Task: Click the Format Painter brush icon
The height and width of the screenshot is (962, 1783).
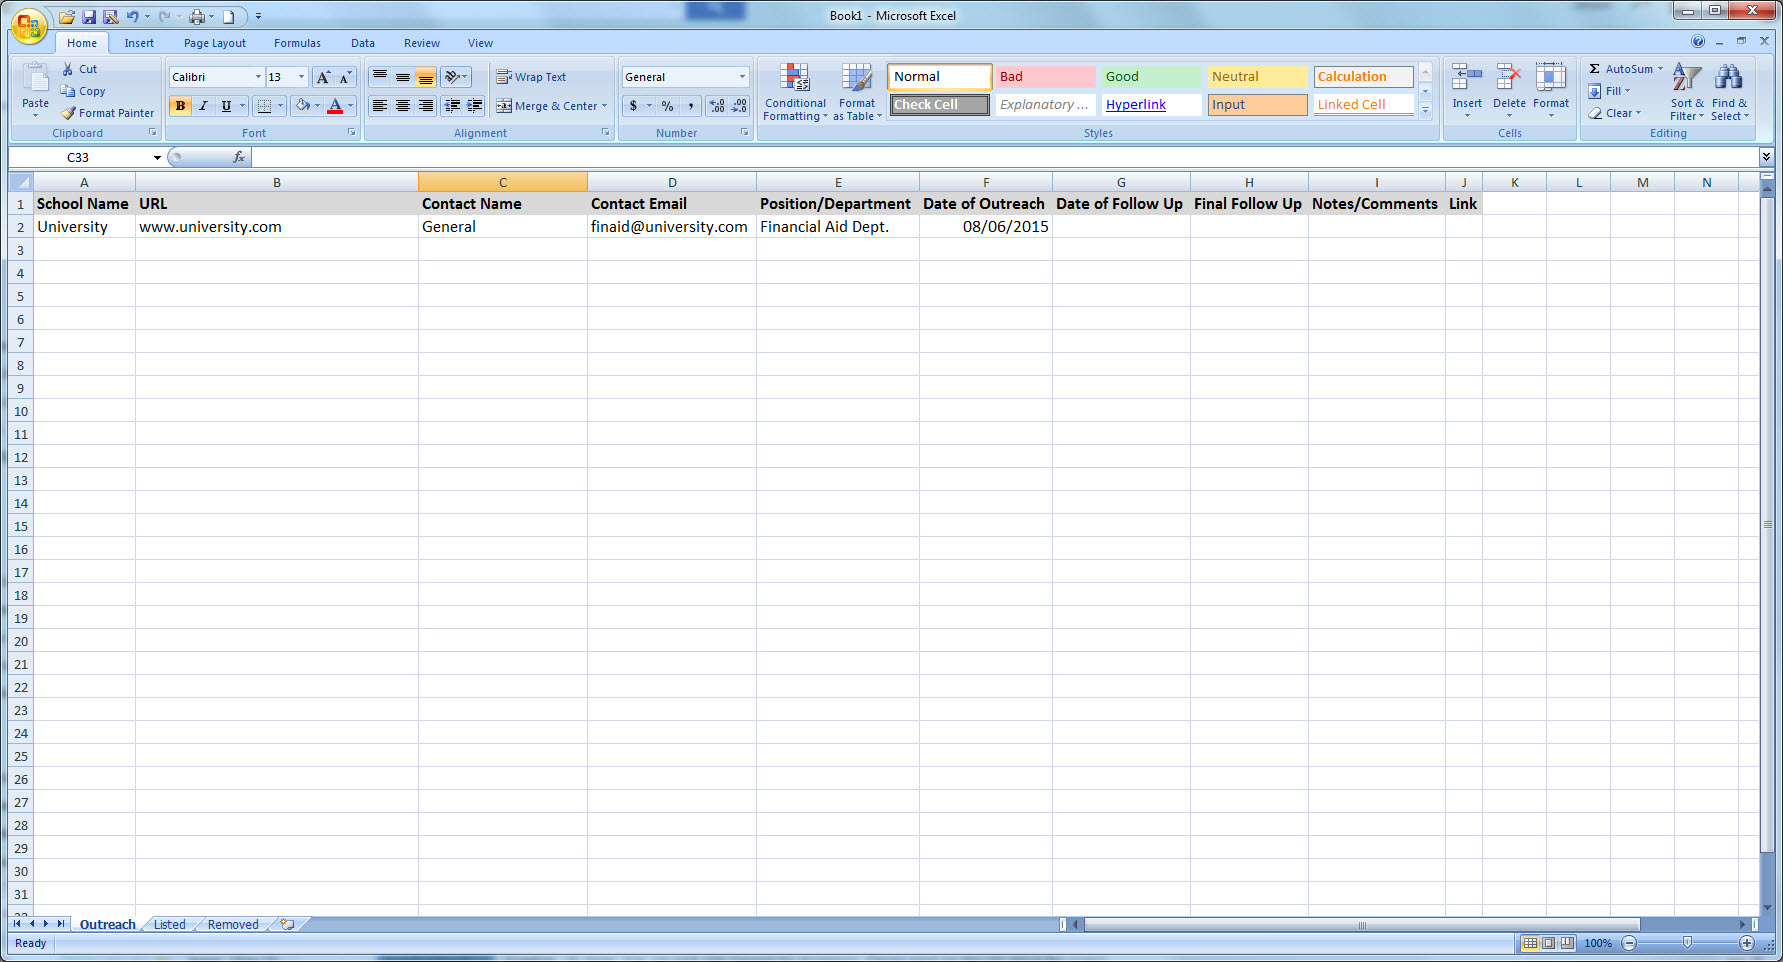Action: (x=68, y=113)
